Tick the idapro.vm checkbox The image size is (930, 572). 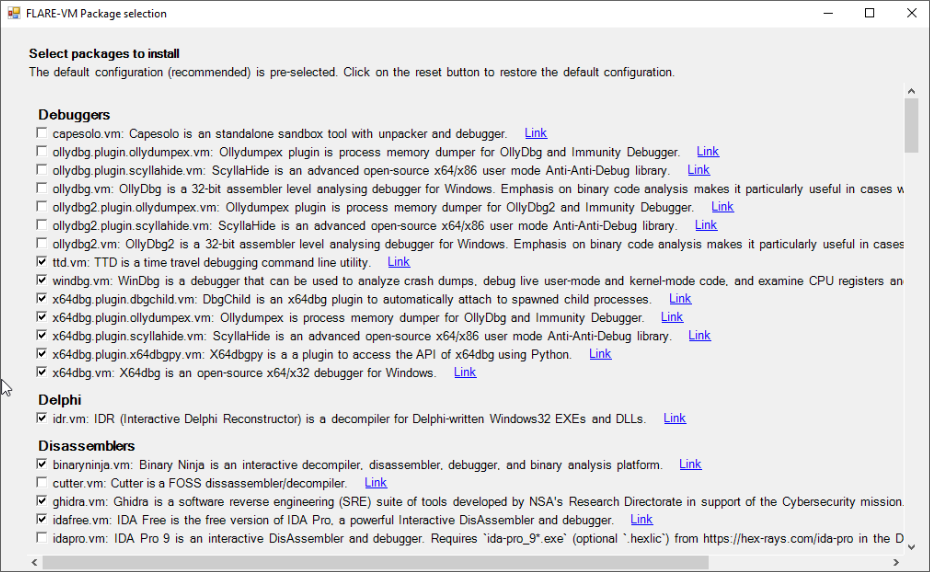42,538
